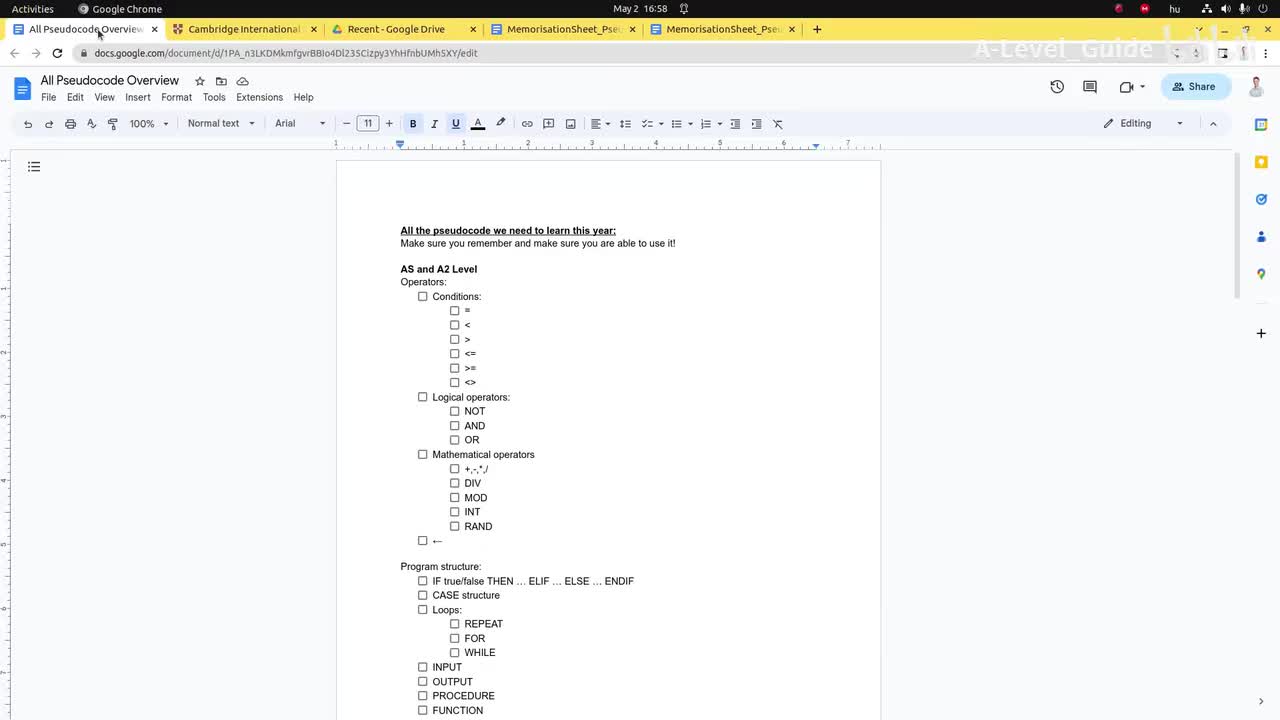Open the File menu

(48, 98)
